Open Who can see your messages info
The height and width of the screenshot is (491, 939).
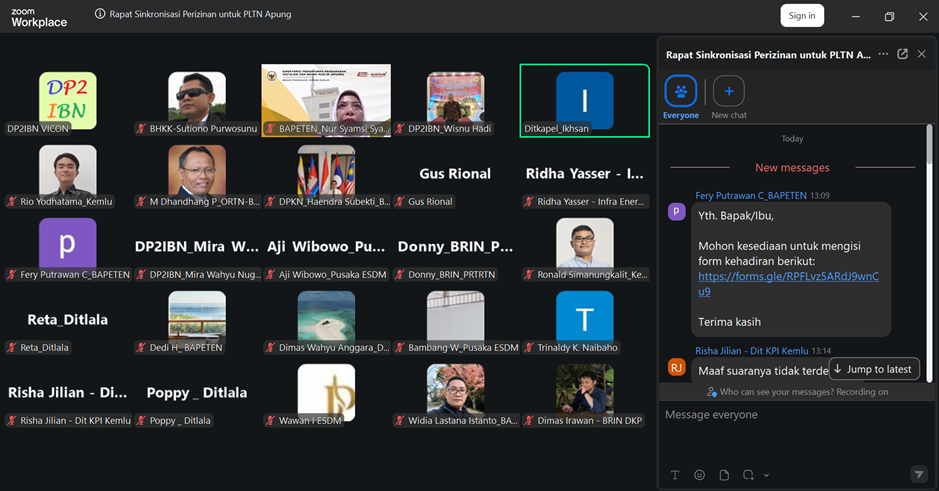(797, 392)
